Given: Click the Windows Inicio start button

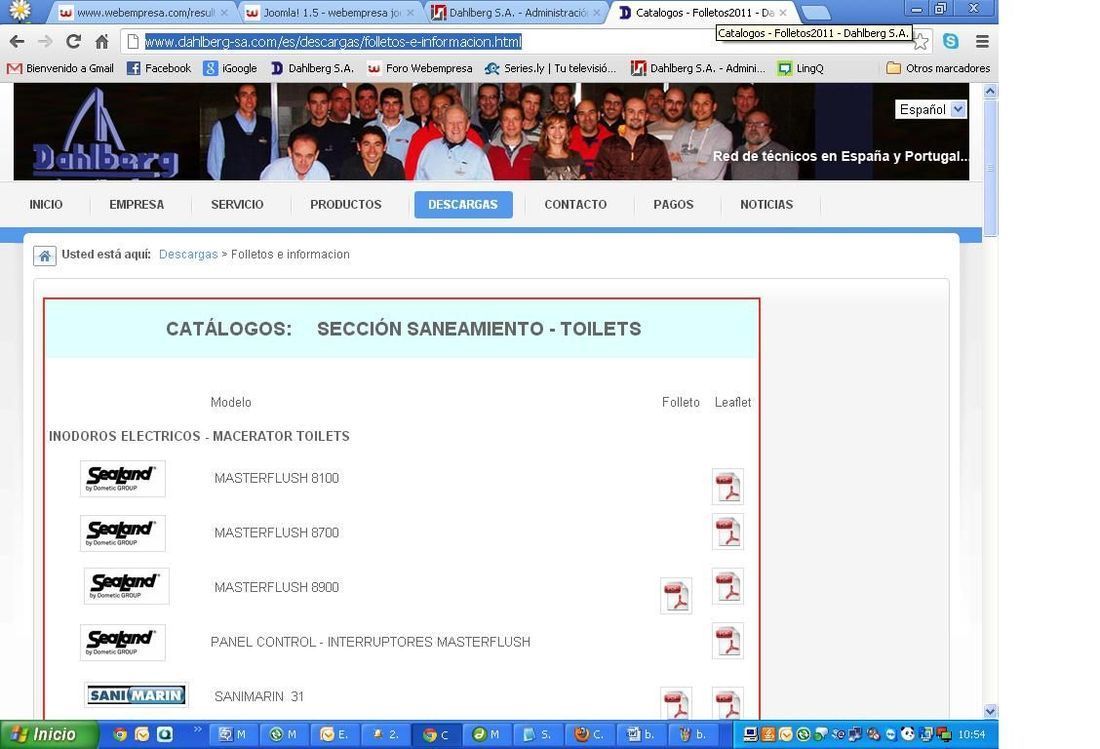Looking at the screenshot, I should tap(48, 734).
